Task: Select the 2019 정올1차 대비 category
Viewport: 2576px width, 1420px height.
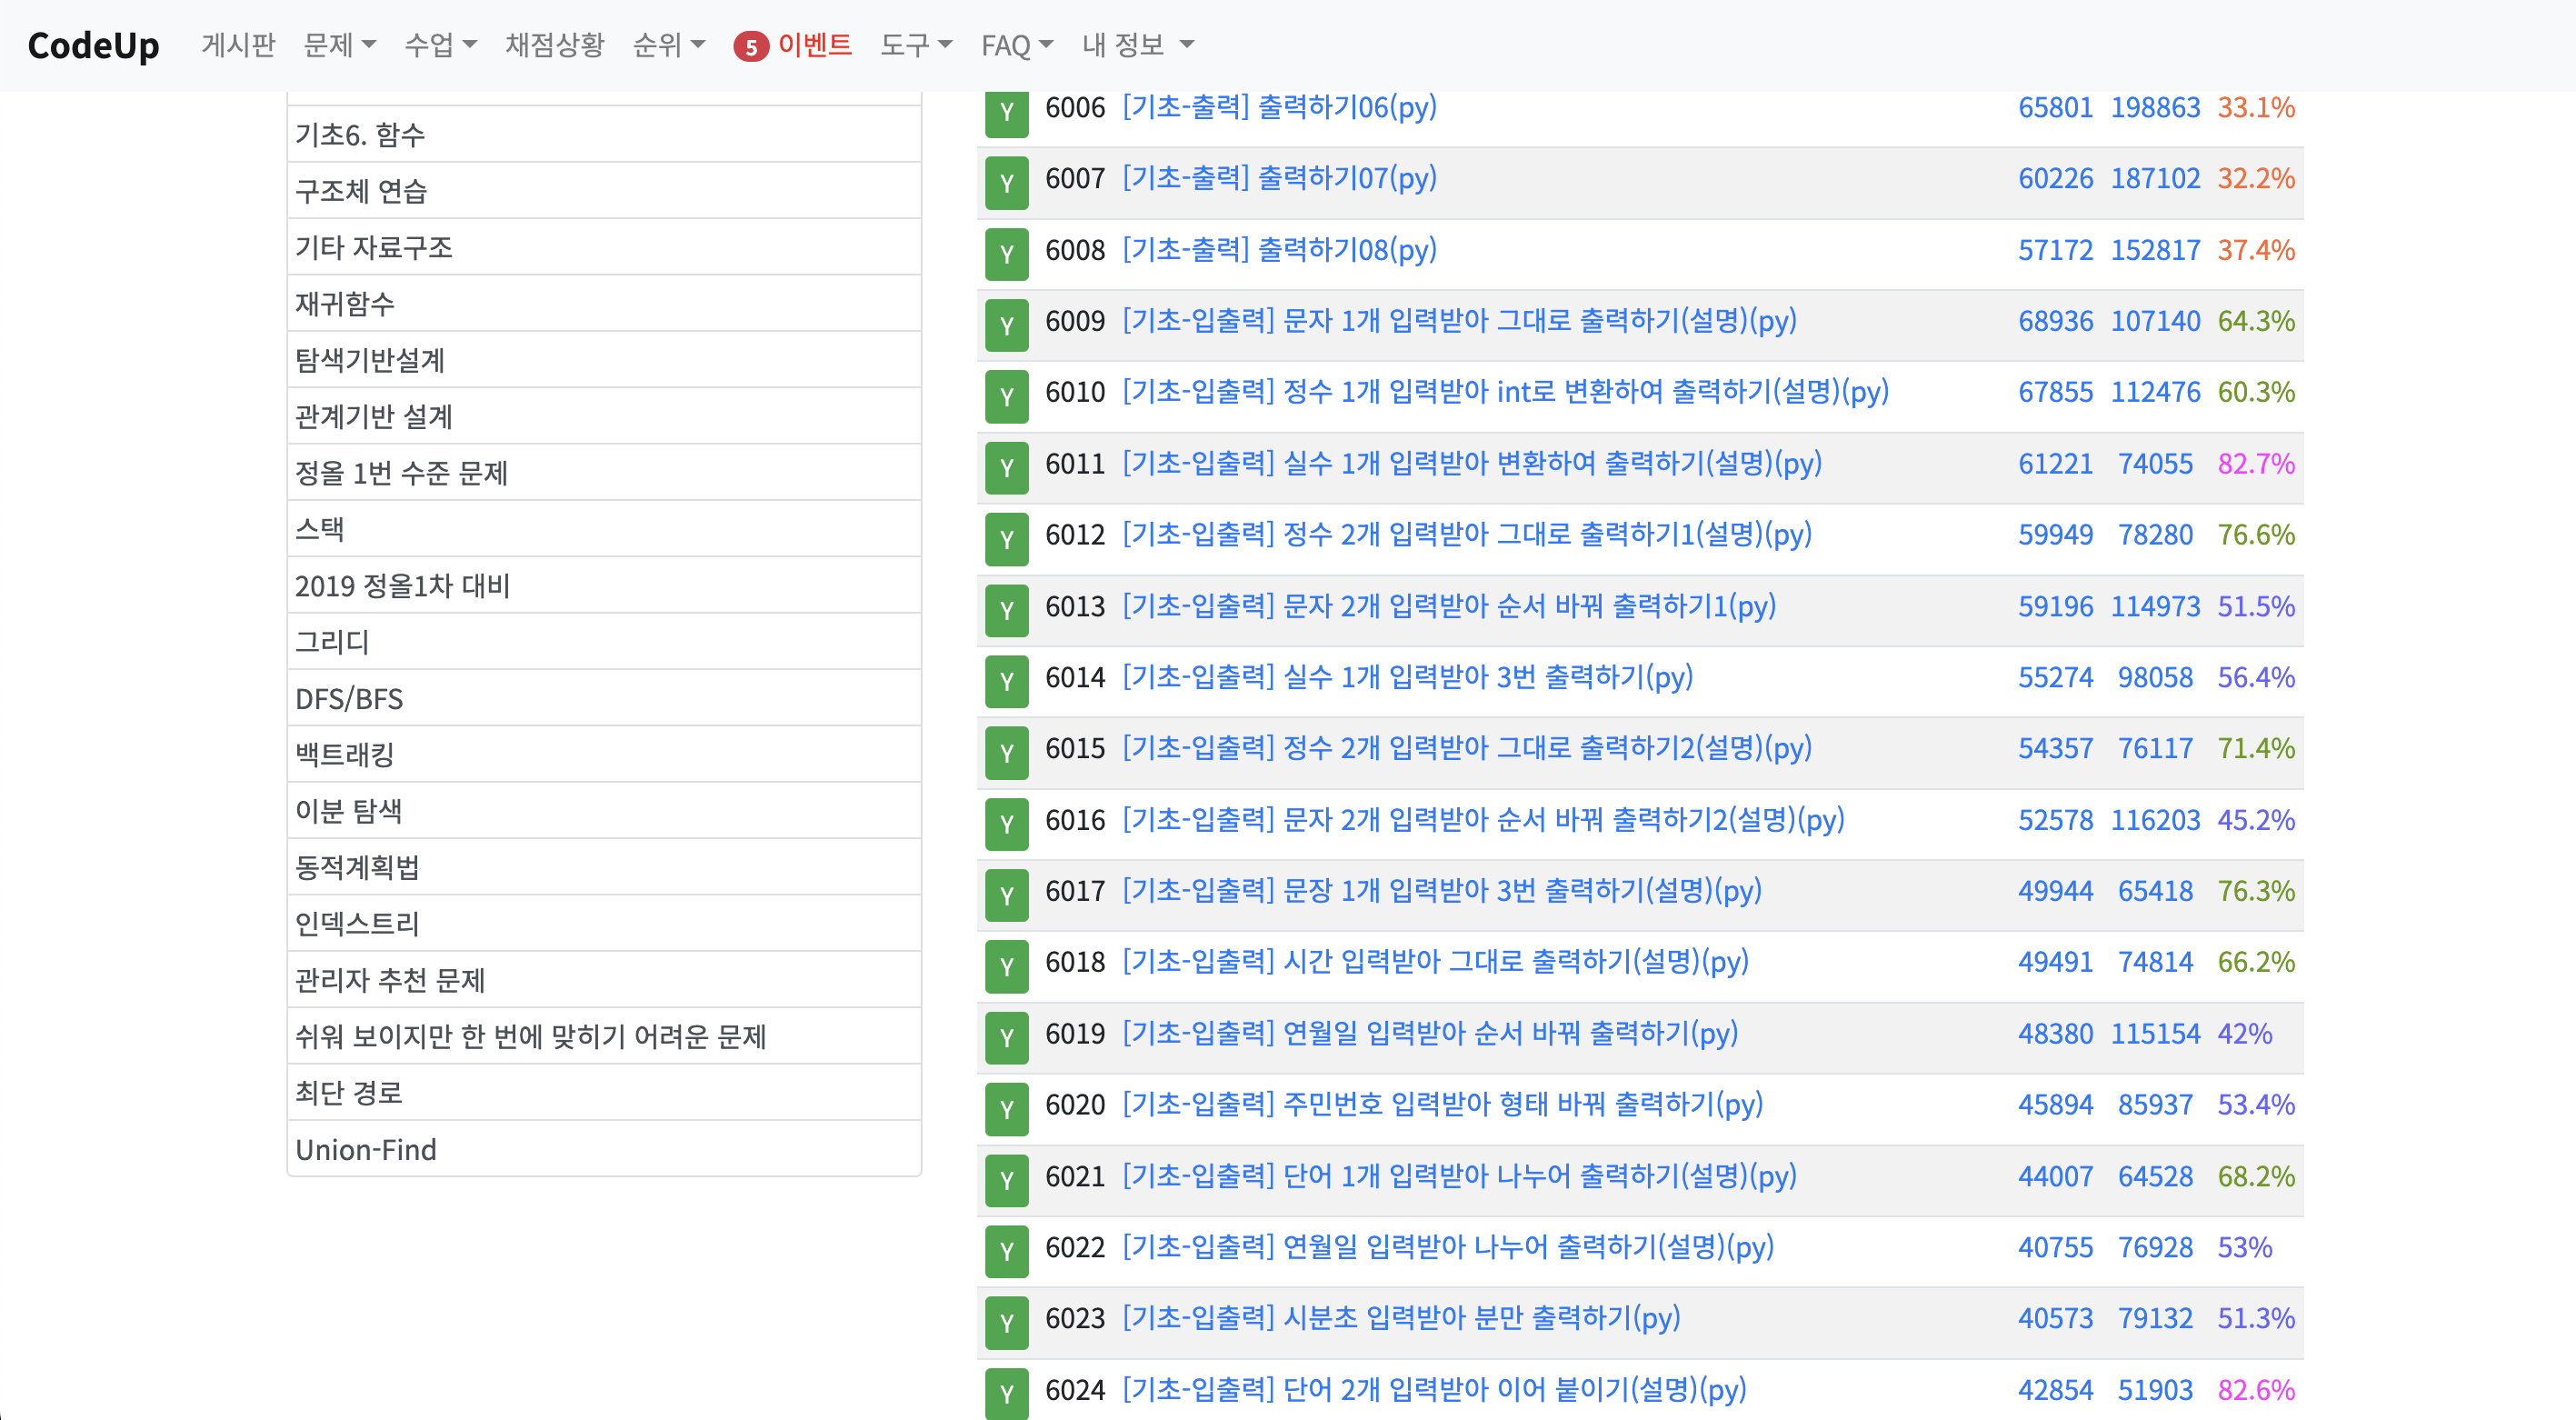Action: tap(604, 585)
